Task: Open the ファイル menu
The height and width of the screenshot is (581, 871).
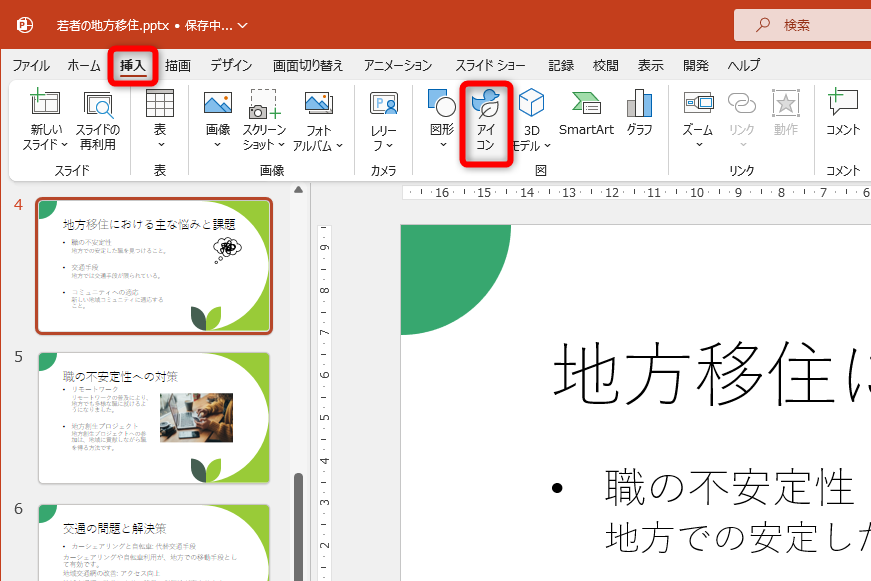Action: point(31,64)
